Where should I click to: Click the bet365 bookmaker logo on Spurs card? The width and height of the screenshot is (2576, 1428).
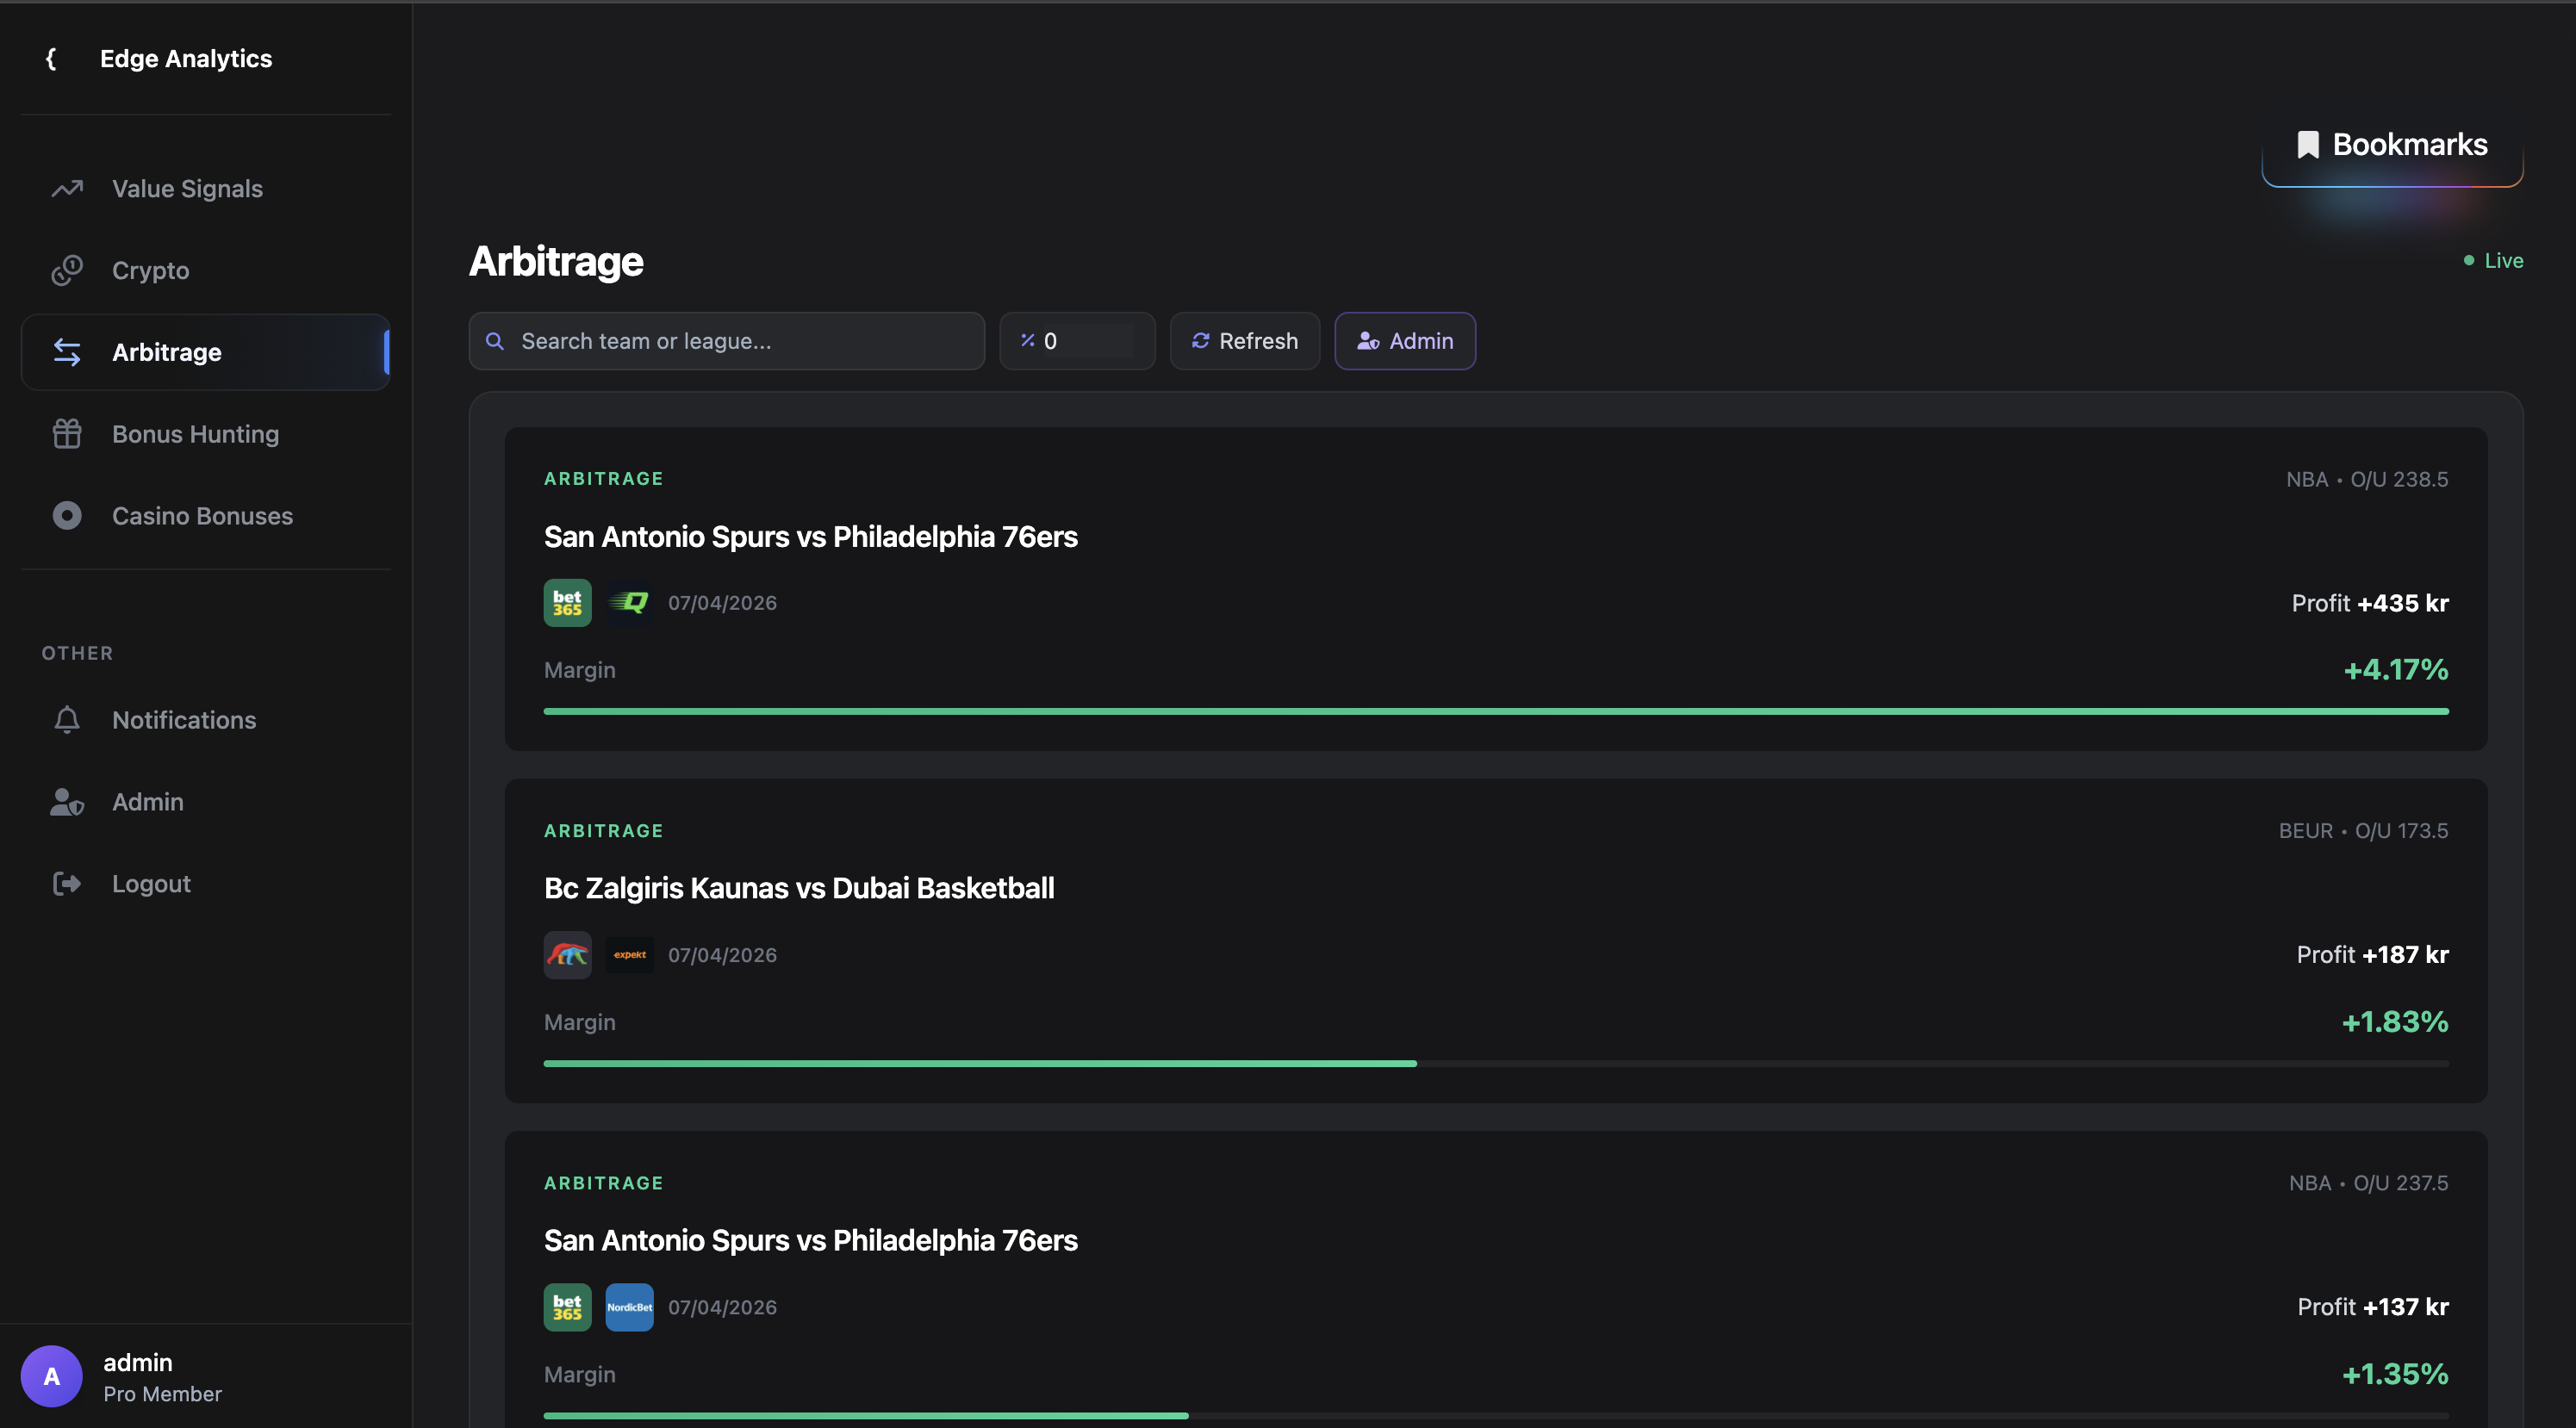click(x=567, y=602)
